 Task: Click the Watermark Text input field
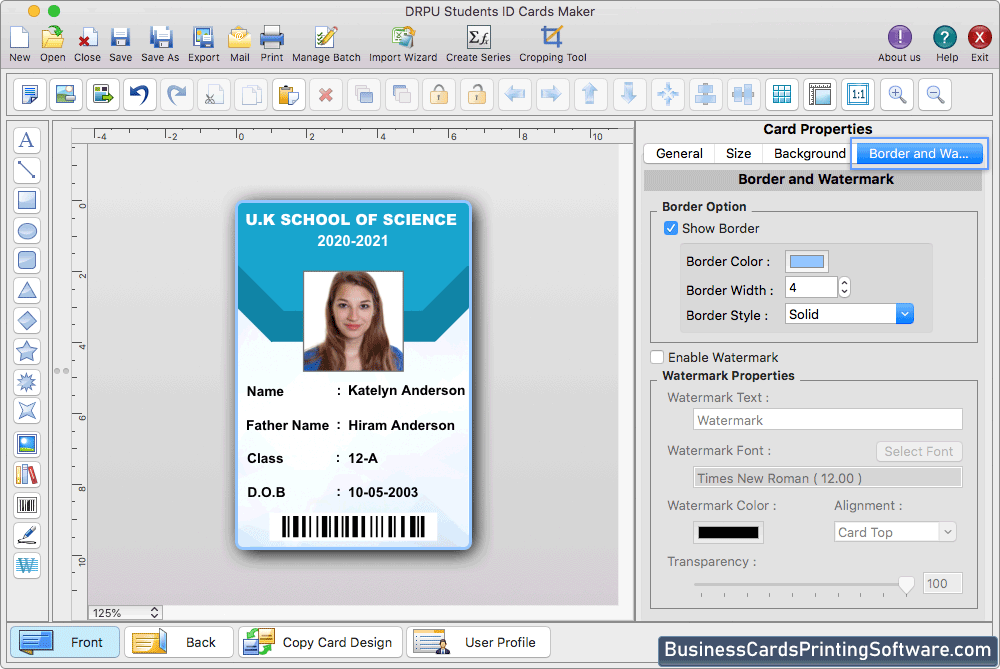(x=827, y=420)
